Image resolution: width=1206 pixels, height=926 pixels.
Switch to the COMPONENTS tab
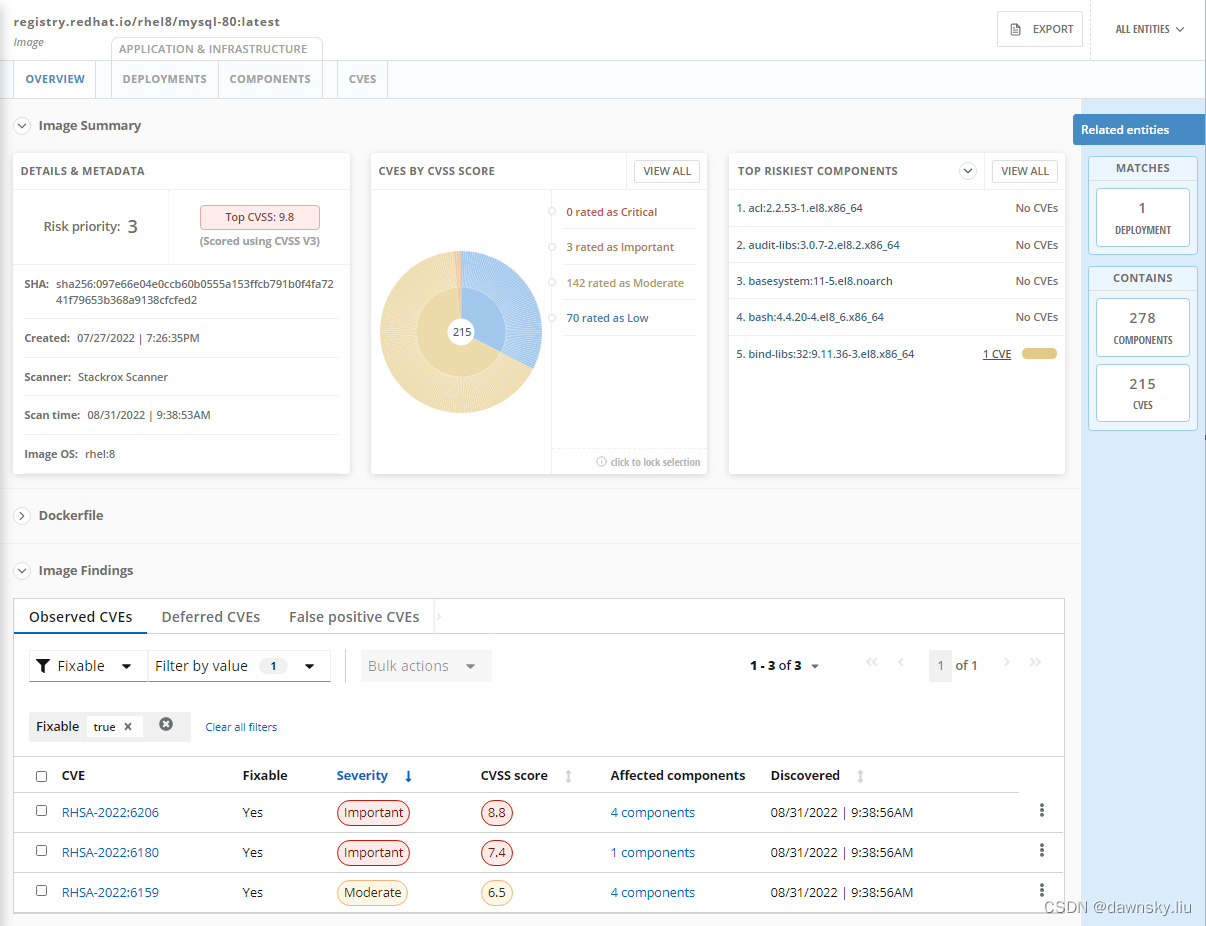(x=270, y=79)
